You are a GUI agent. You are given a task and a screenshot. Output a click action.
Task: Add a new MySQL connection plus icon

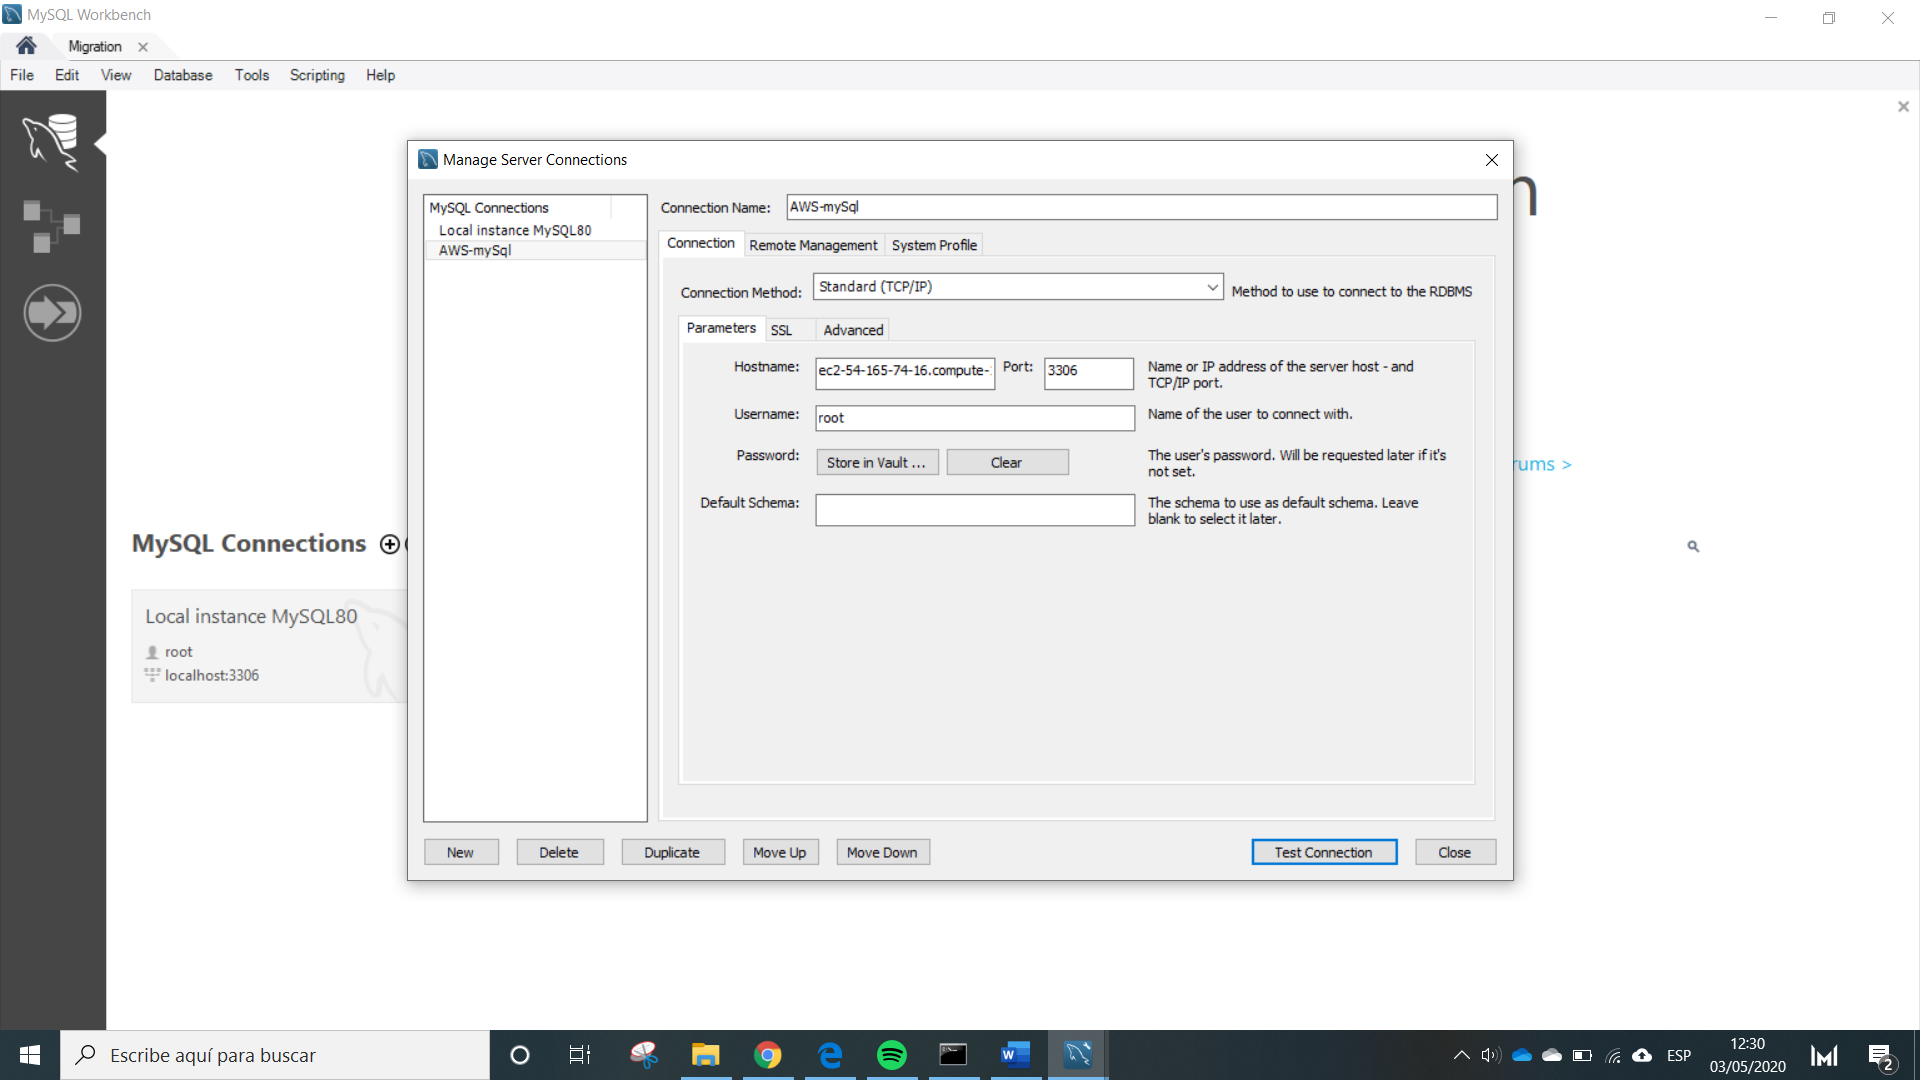click(x=390, y=544)
